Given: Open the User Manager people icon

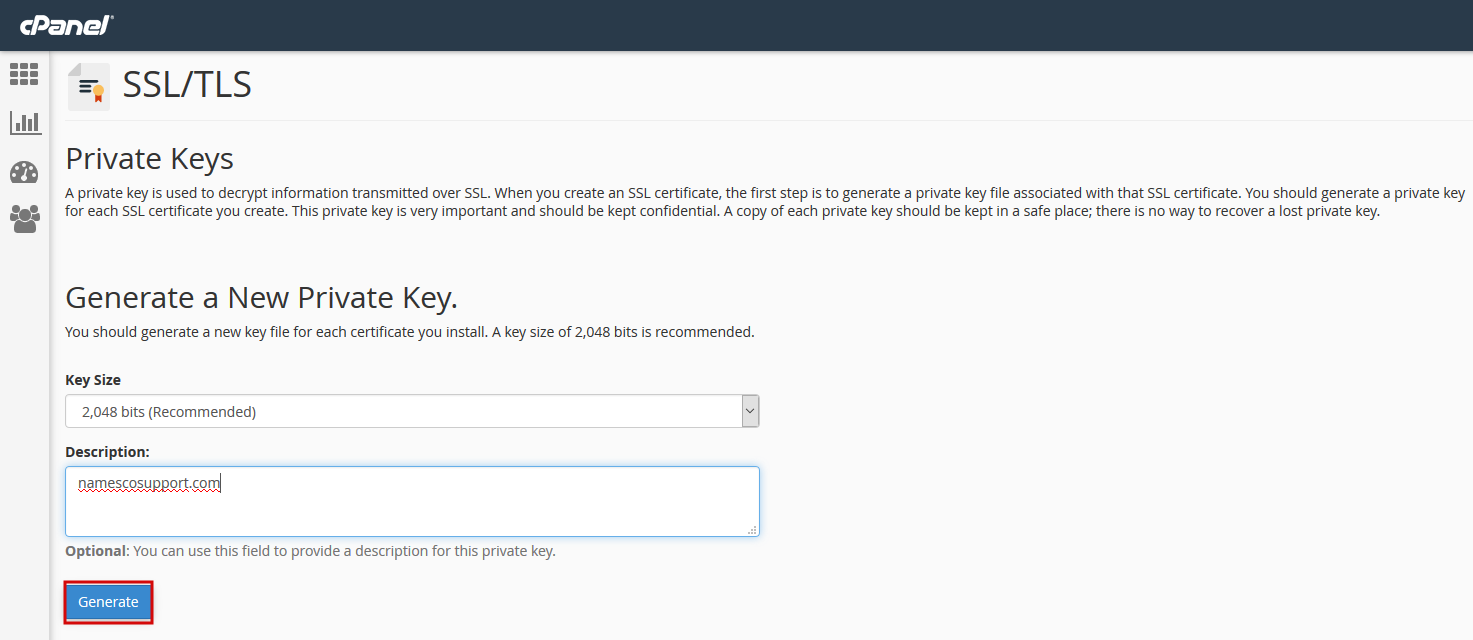Looking at the screenshot, I should pyautogui.click(x=24, y=218).
